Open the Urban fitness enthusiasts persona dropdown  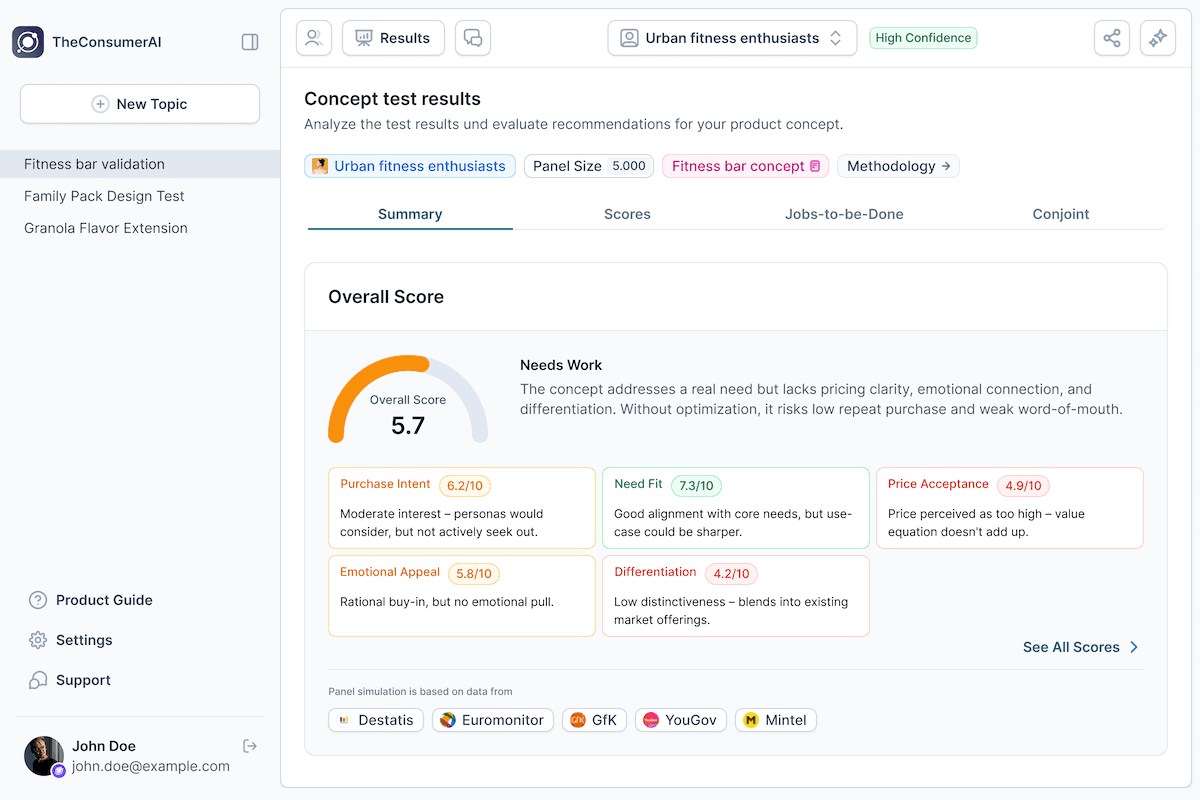(x=732, y=37)
